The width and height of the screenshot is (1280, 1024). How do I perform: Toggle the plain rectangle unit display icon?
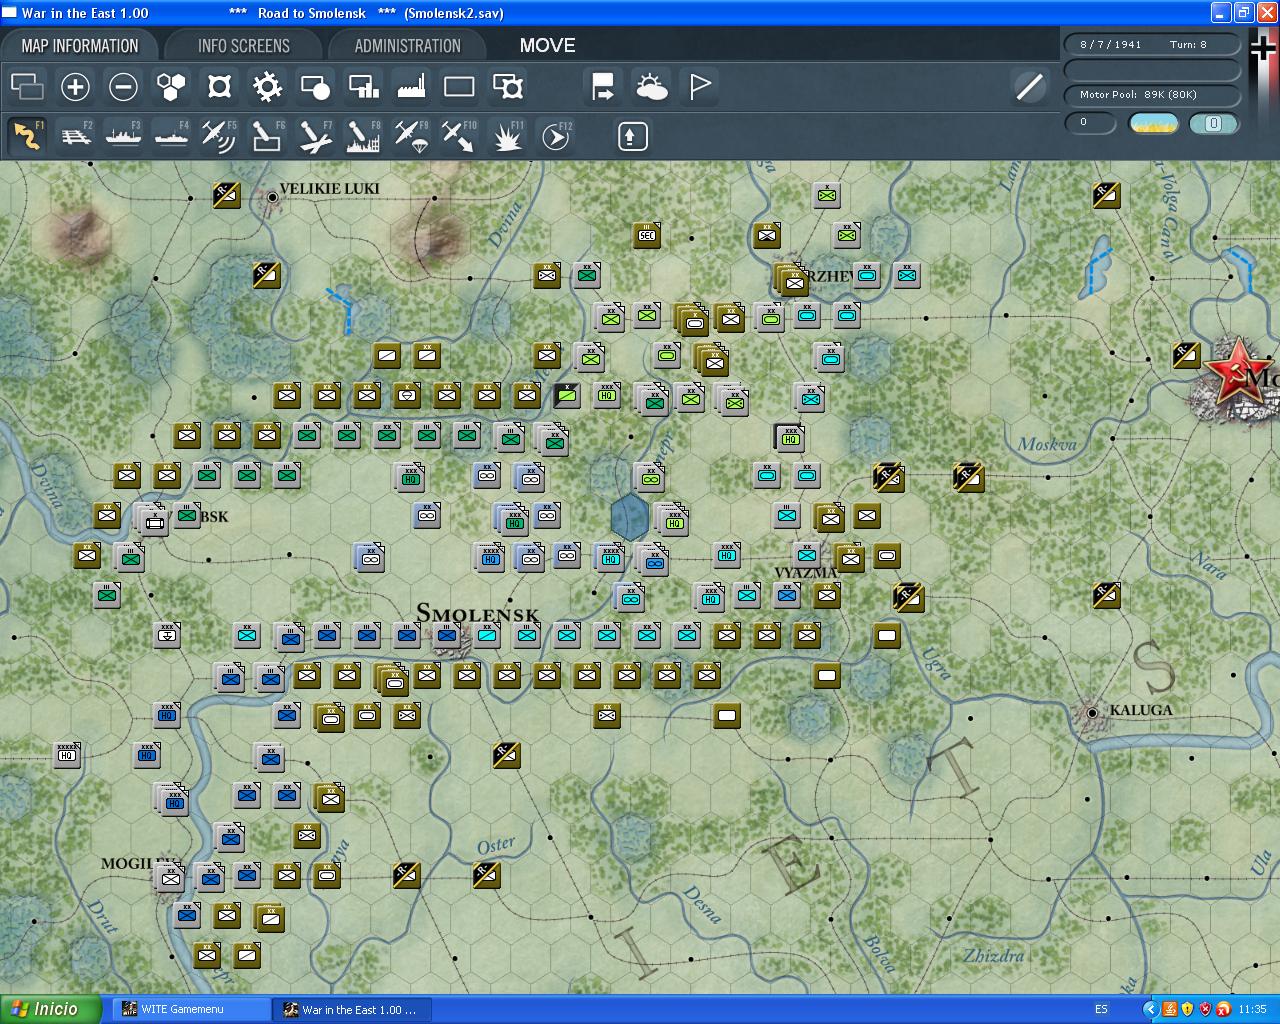459,87
